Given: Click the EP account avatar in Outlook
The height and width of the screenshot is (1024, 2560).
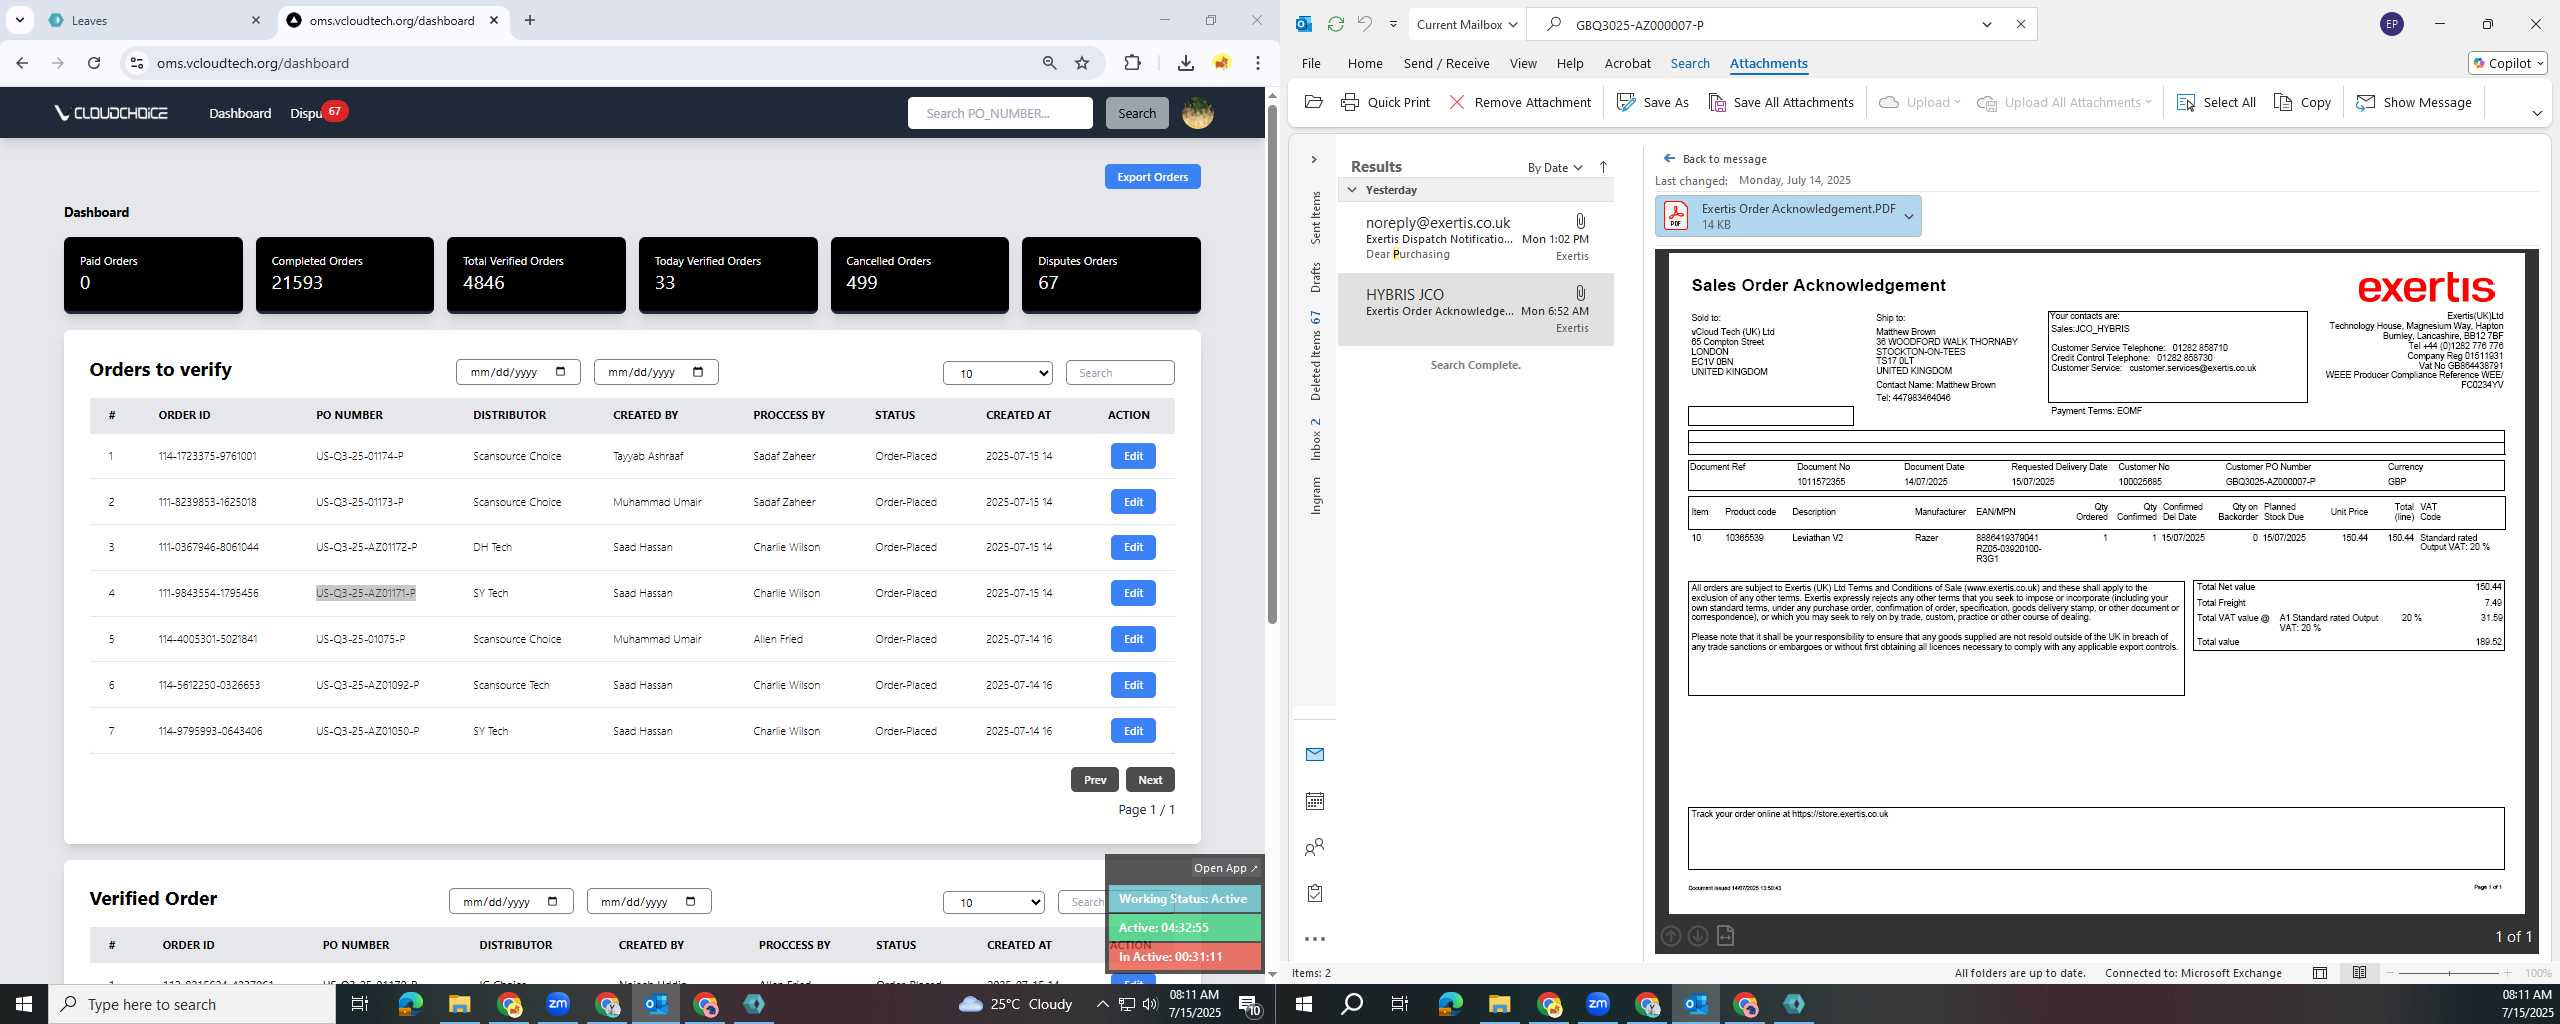Looking at the screenshot, I should [x=2392, y=24].
